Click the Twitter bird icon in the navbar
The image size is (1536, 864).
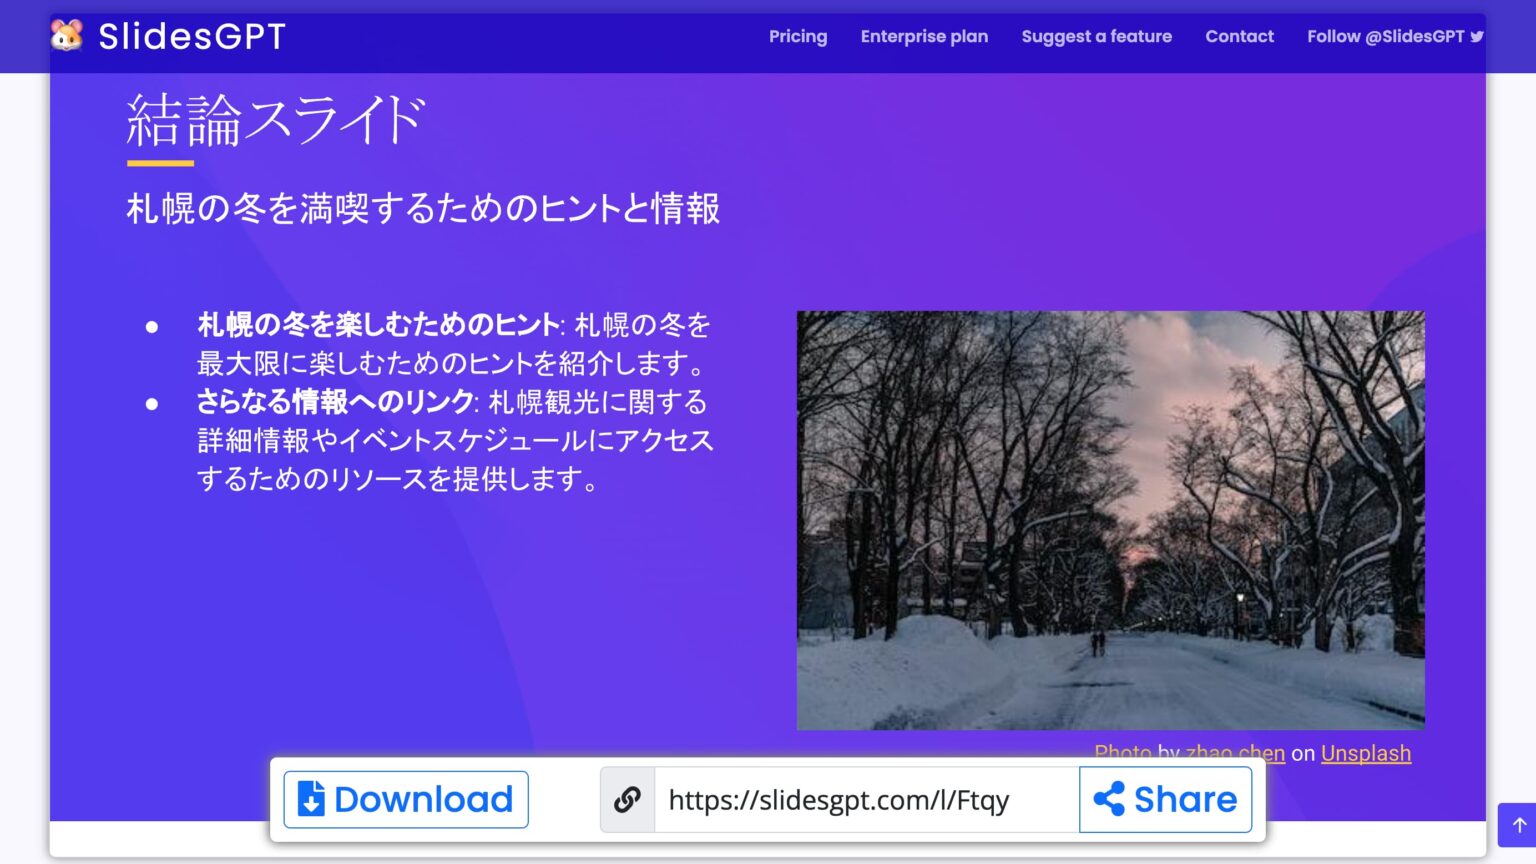click(1478, 36)
